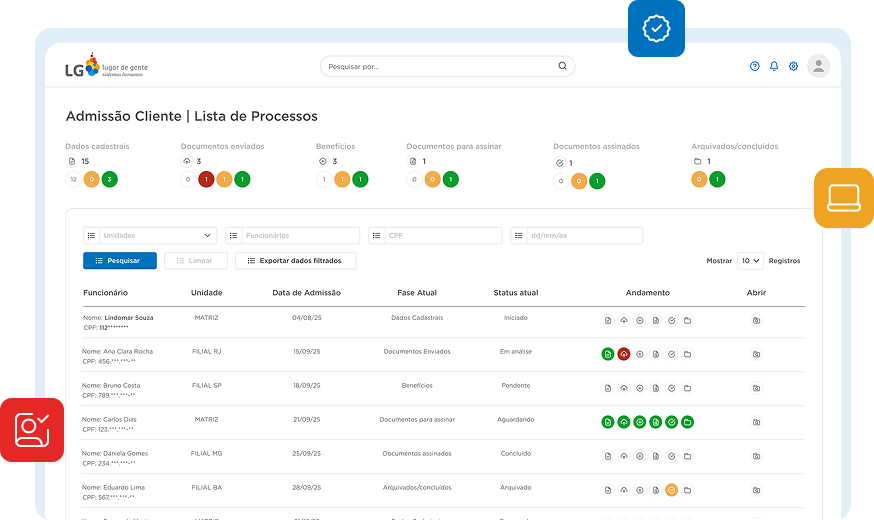Open the help question mark icon

click(755, 67)
